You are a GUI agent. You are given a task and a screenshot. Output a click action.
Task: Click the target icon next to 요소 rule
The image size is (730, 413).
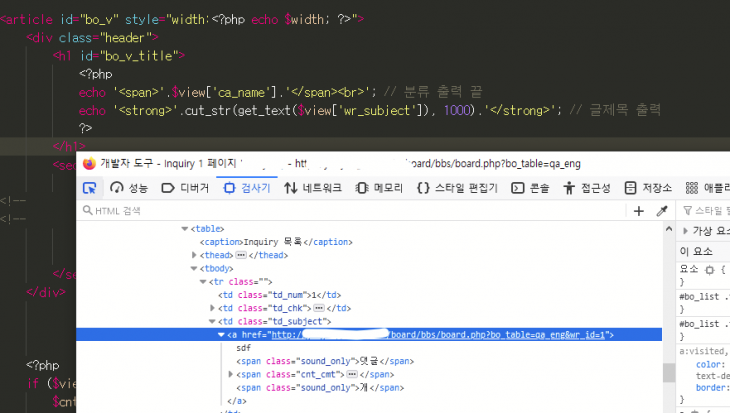pos(710,270)
